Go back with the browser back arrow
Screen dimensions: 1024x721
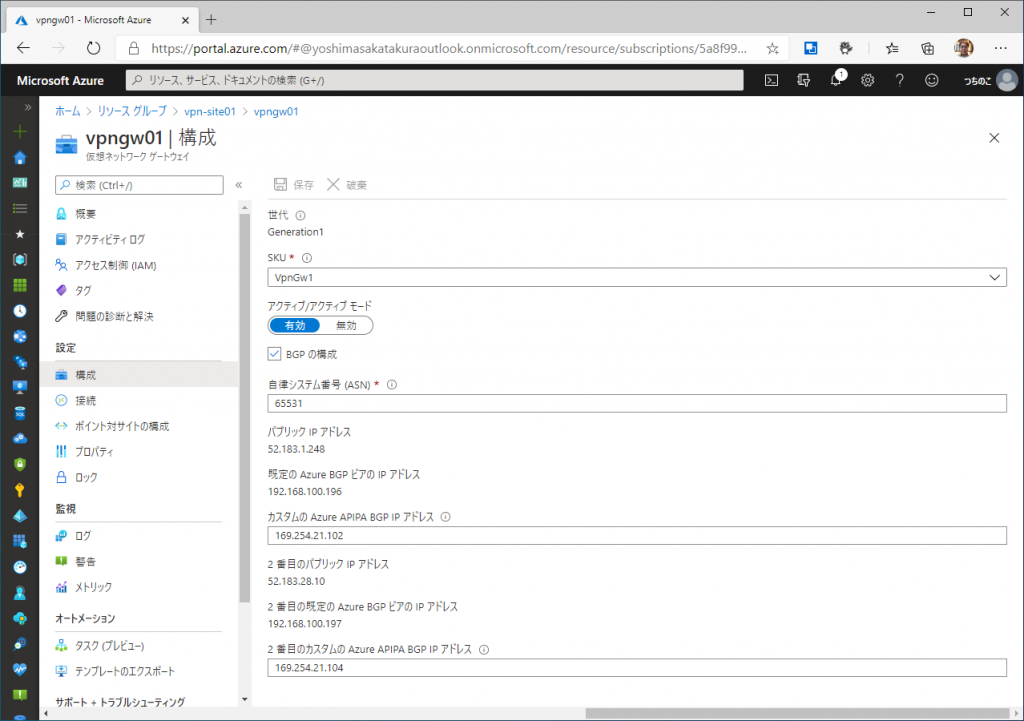click(x=24, y=48)
